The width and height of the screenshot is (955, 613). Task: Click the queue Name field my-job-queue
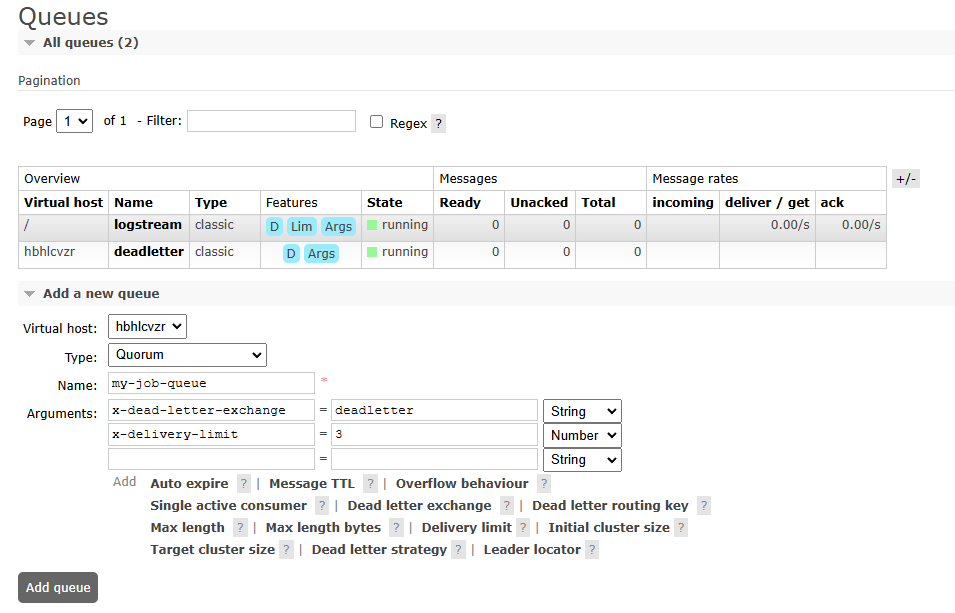(211, 383)
